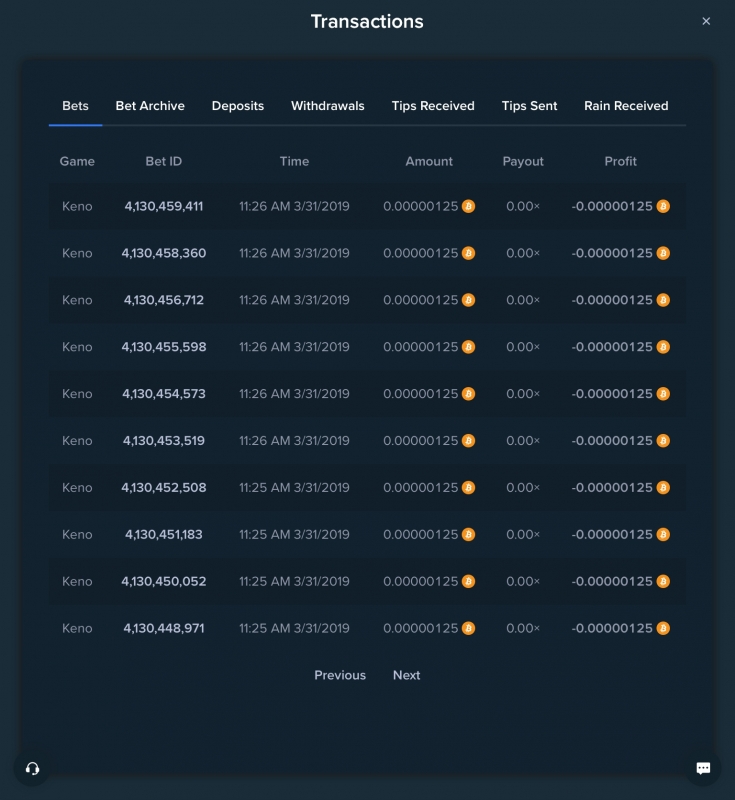
Task: Open the Rain Received tab
Action: point(626,106)
